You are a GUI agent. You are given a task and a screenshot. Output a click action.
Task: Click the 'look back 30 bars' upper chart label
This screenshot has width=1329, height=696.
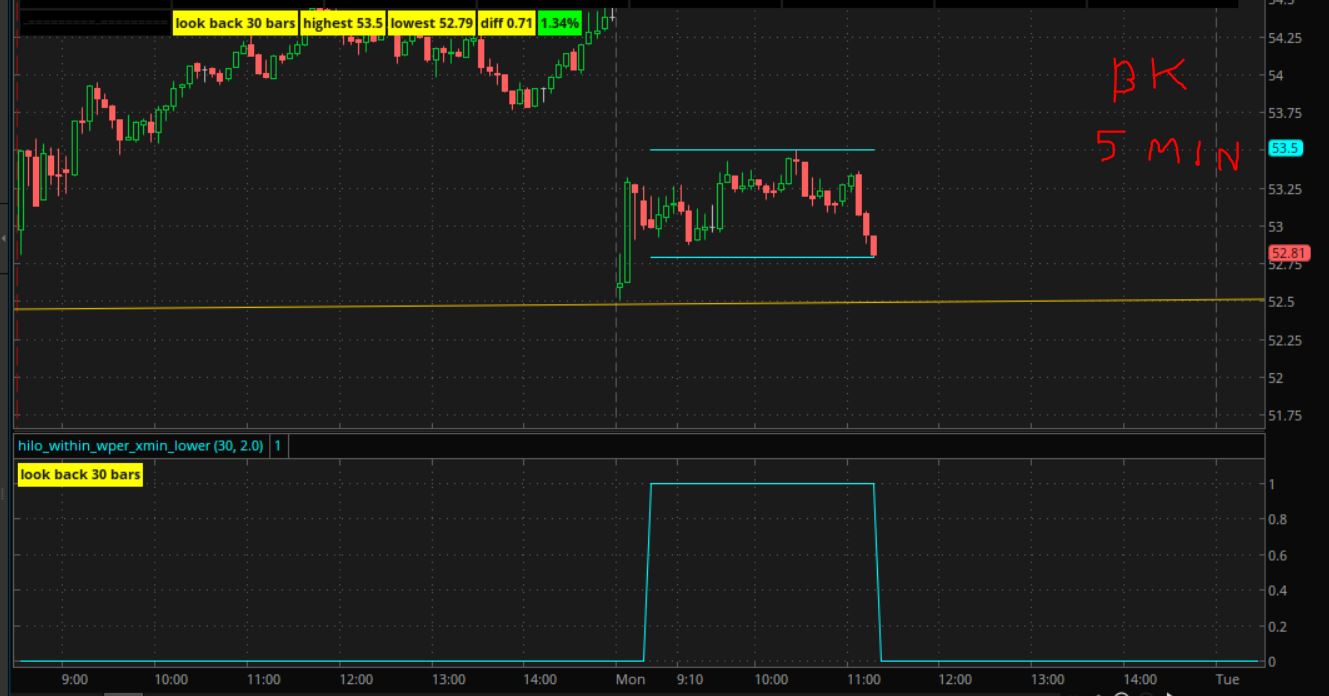[x=235, y=23]
